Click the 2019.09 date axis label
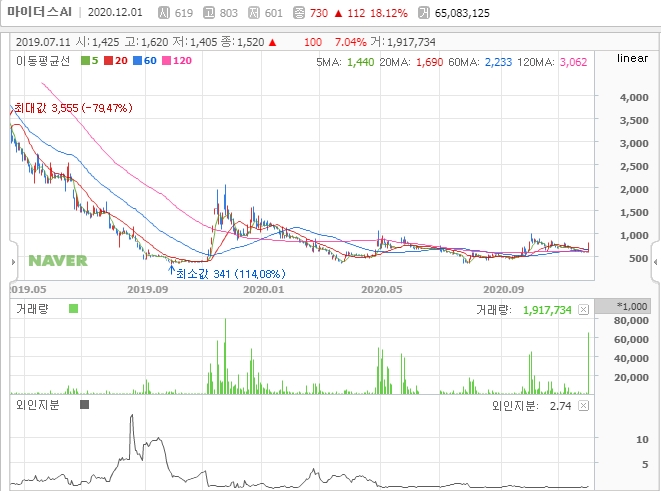 pos(148,290)
